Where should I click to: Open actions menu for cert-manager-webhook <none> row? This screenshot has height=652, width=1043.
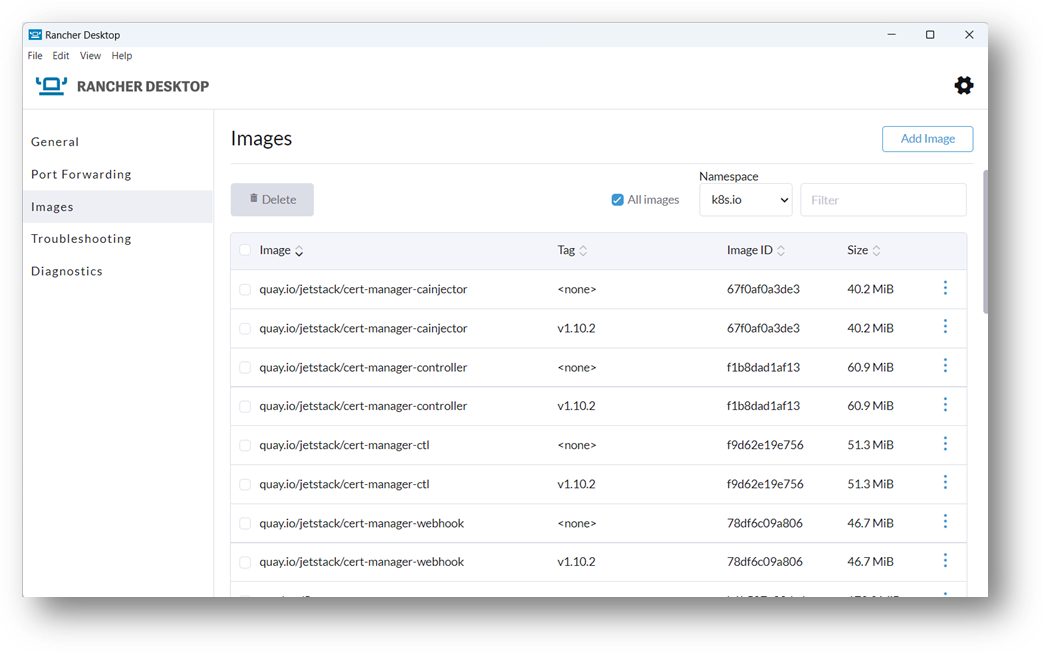click(945, 522)
